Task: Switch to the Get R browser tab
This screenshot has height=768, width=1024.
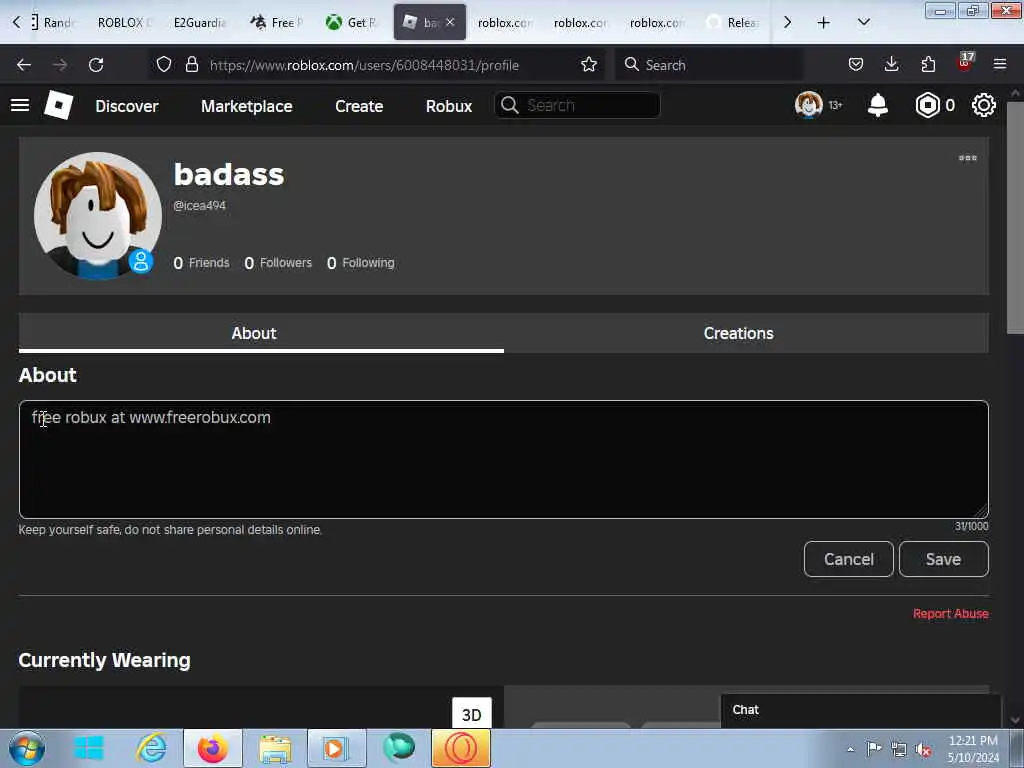Action: click(352, 23)
